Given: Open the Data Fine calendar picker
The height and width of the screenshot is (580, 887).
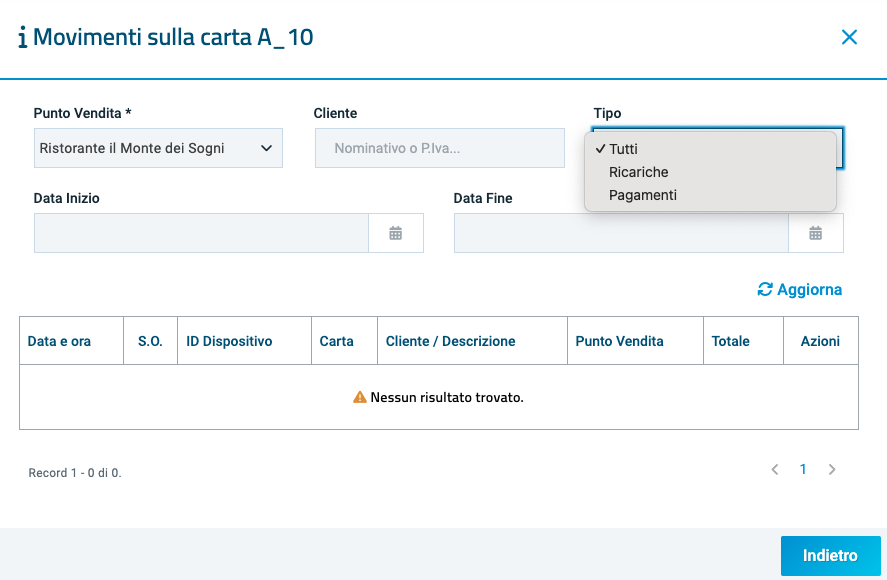Looking at the screenshot, I should coord(815,233).
